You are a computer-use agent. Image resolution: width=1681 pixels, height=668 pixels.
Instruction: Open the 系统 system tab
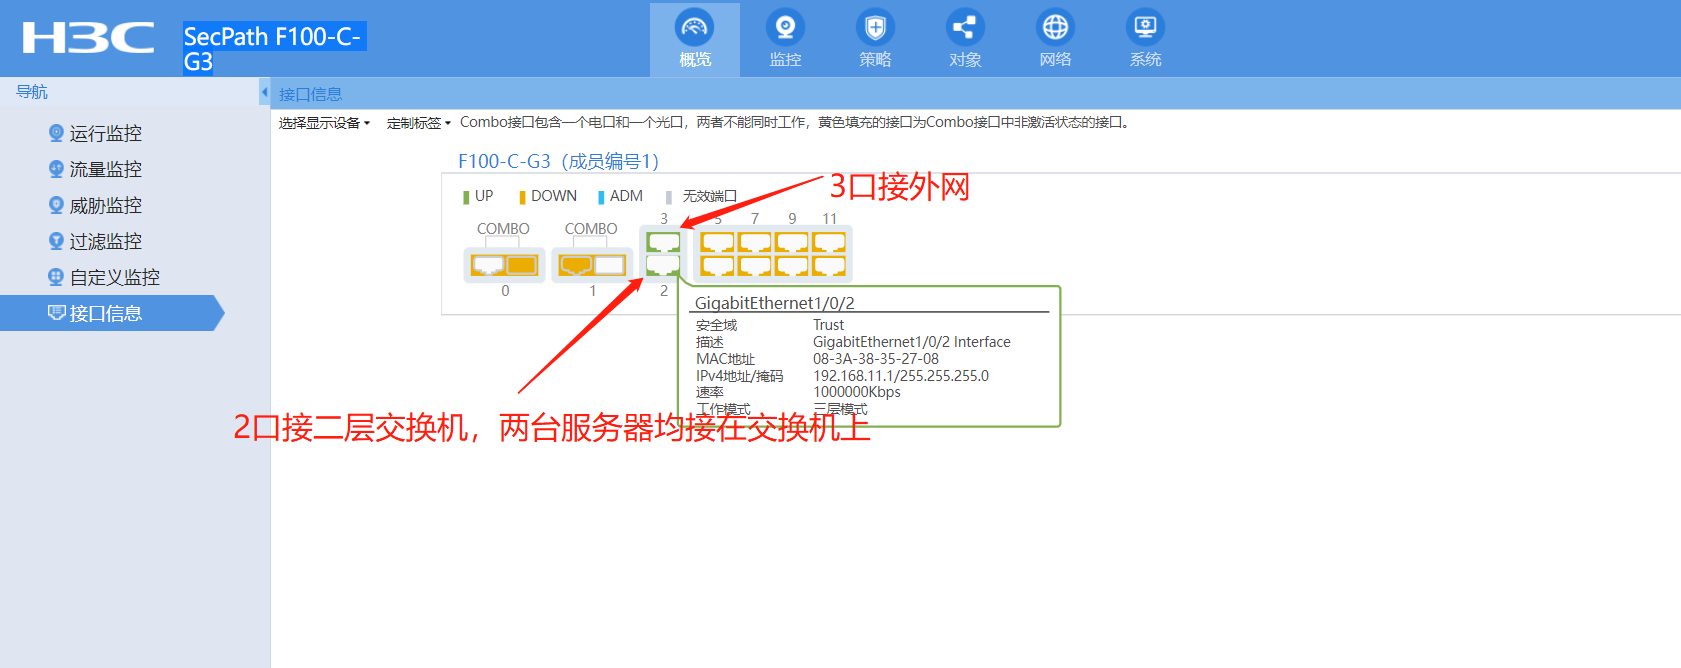coord(1145,40)
